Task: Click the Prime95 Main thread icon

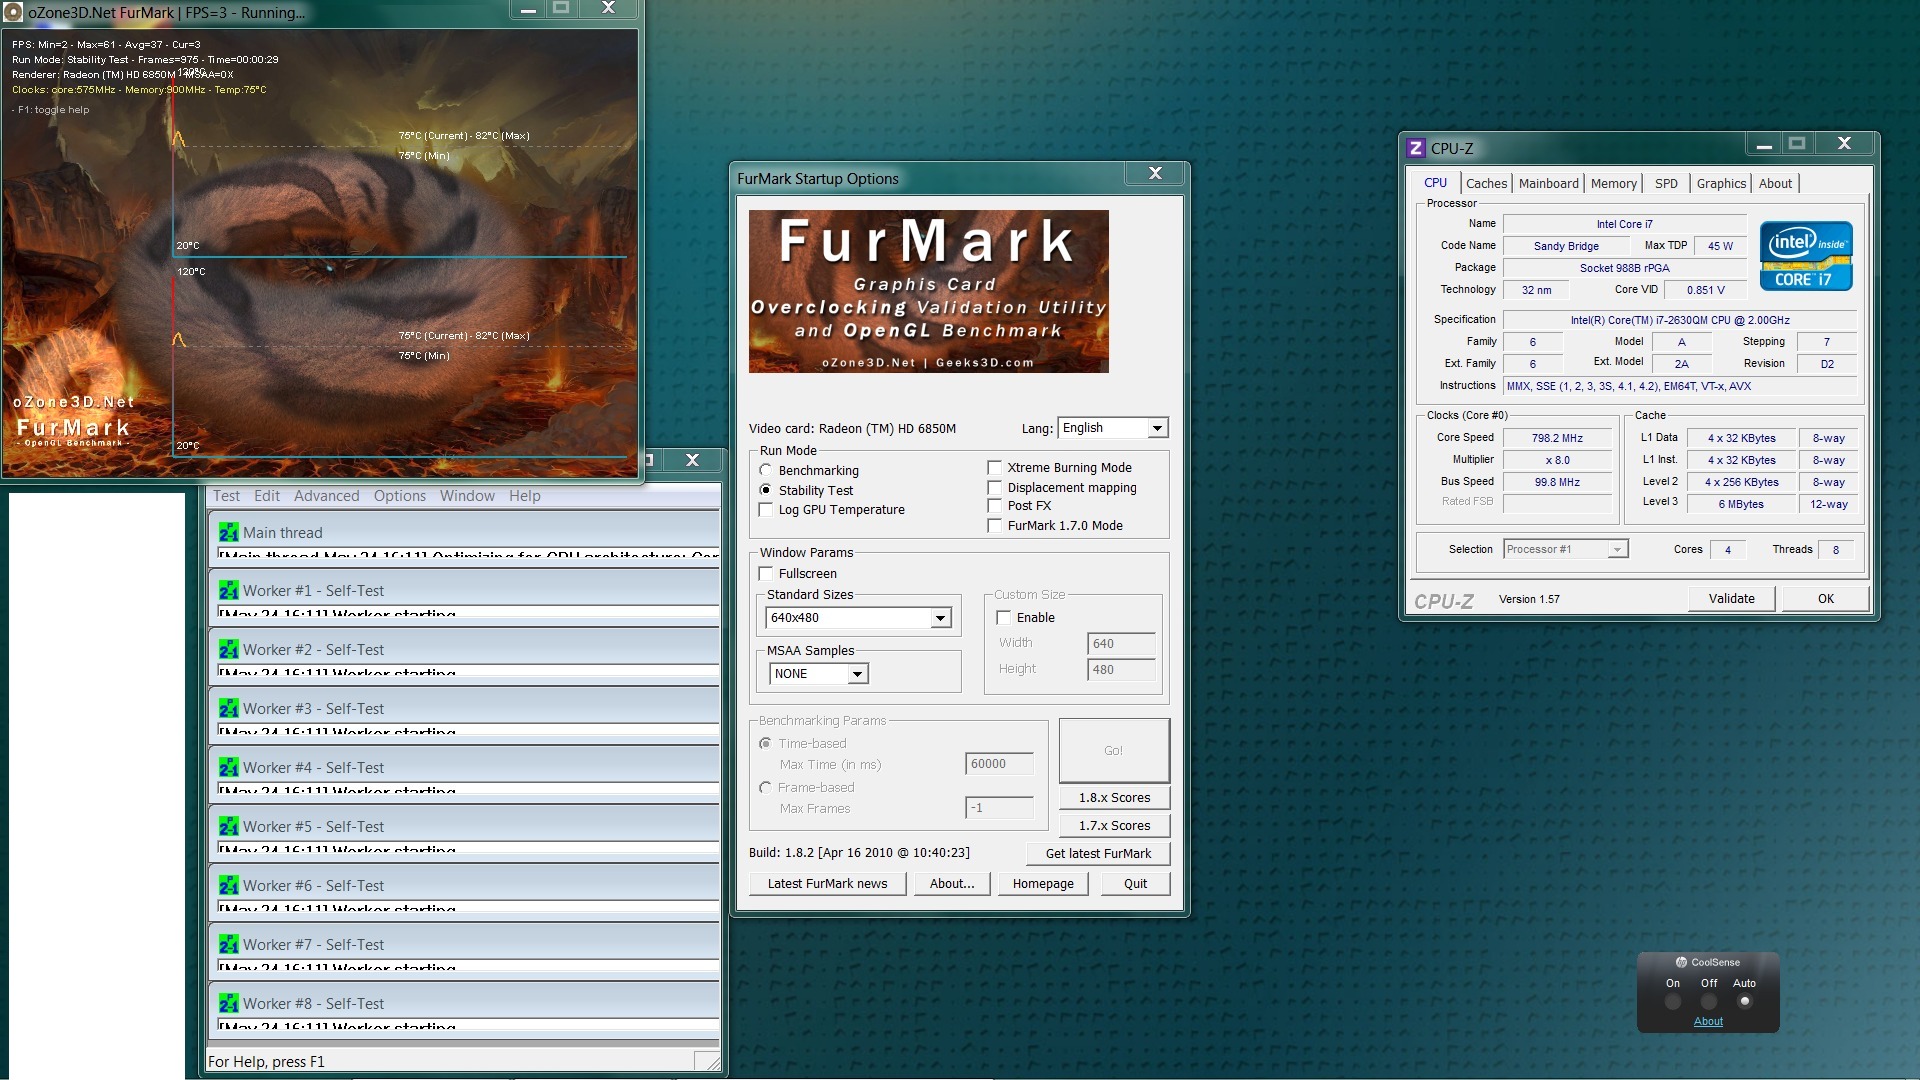Action: point(228,532)
